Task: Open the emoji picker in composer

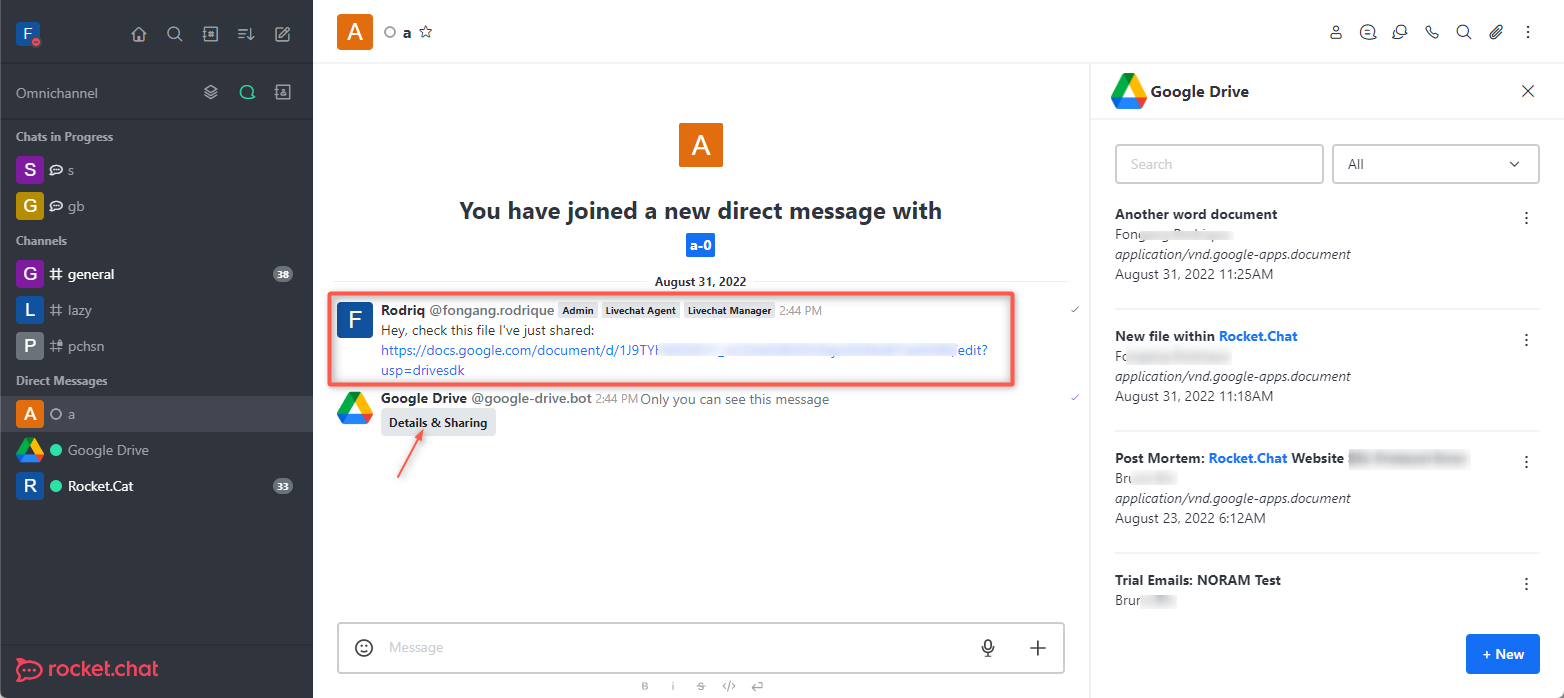Action: 364,648
